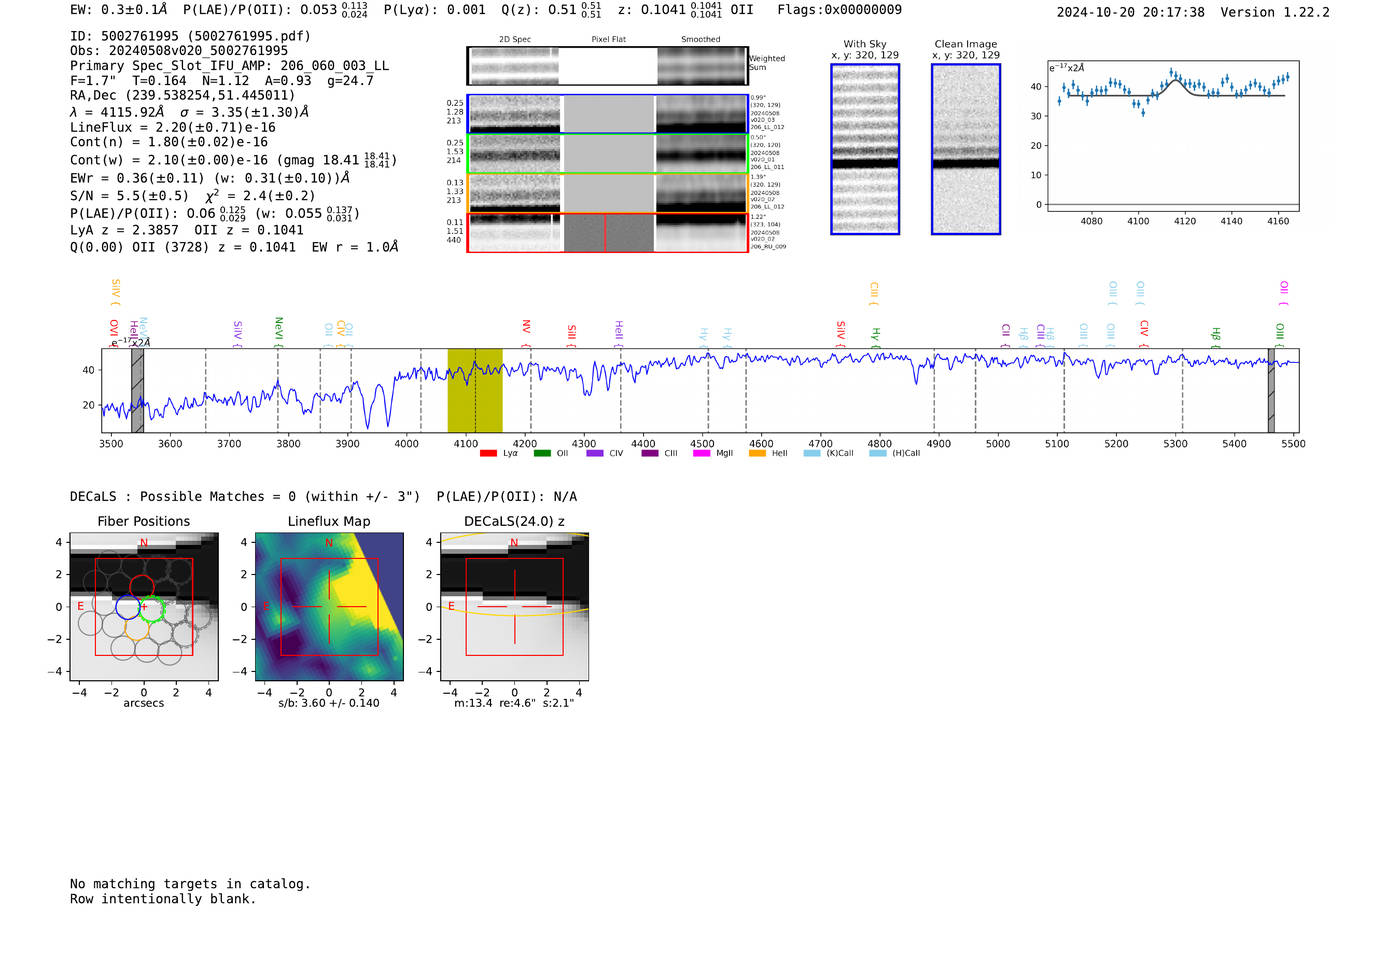Click the 2D Spec column header
Viewport: 1400px width, 953px height.
click(515, 40)
